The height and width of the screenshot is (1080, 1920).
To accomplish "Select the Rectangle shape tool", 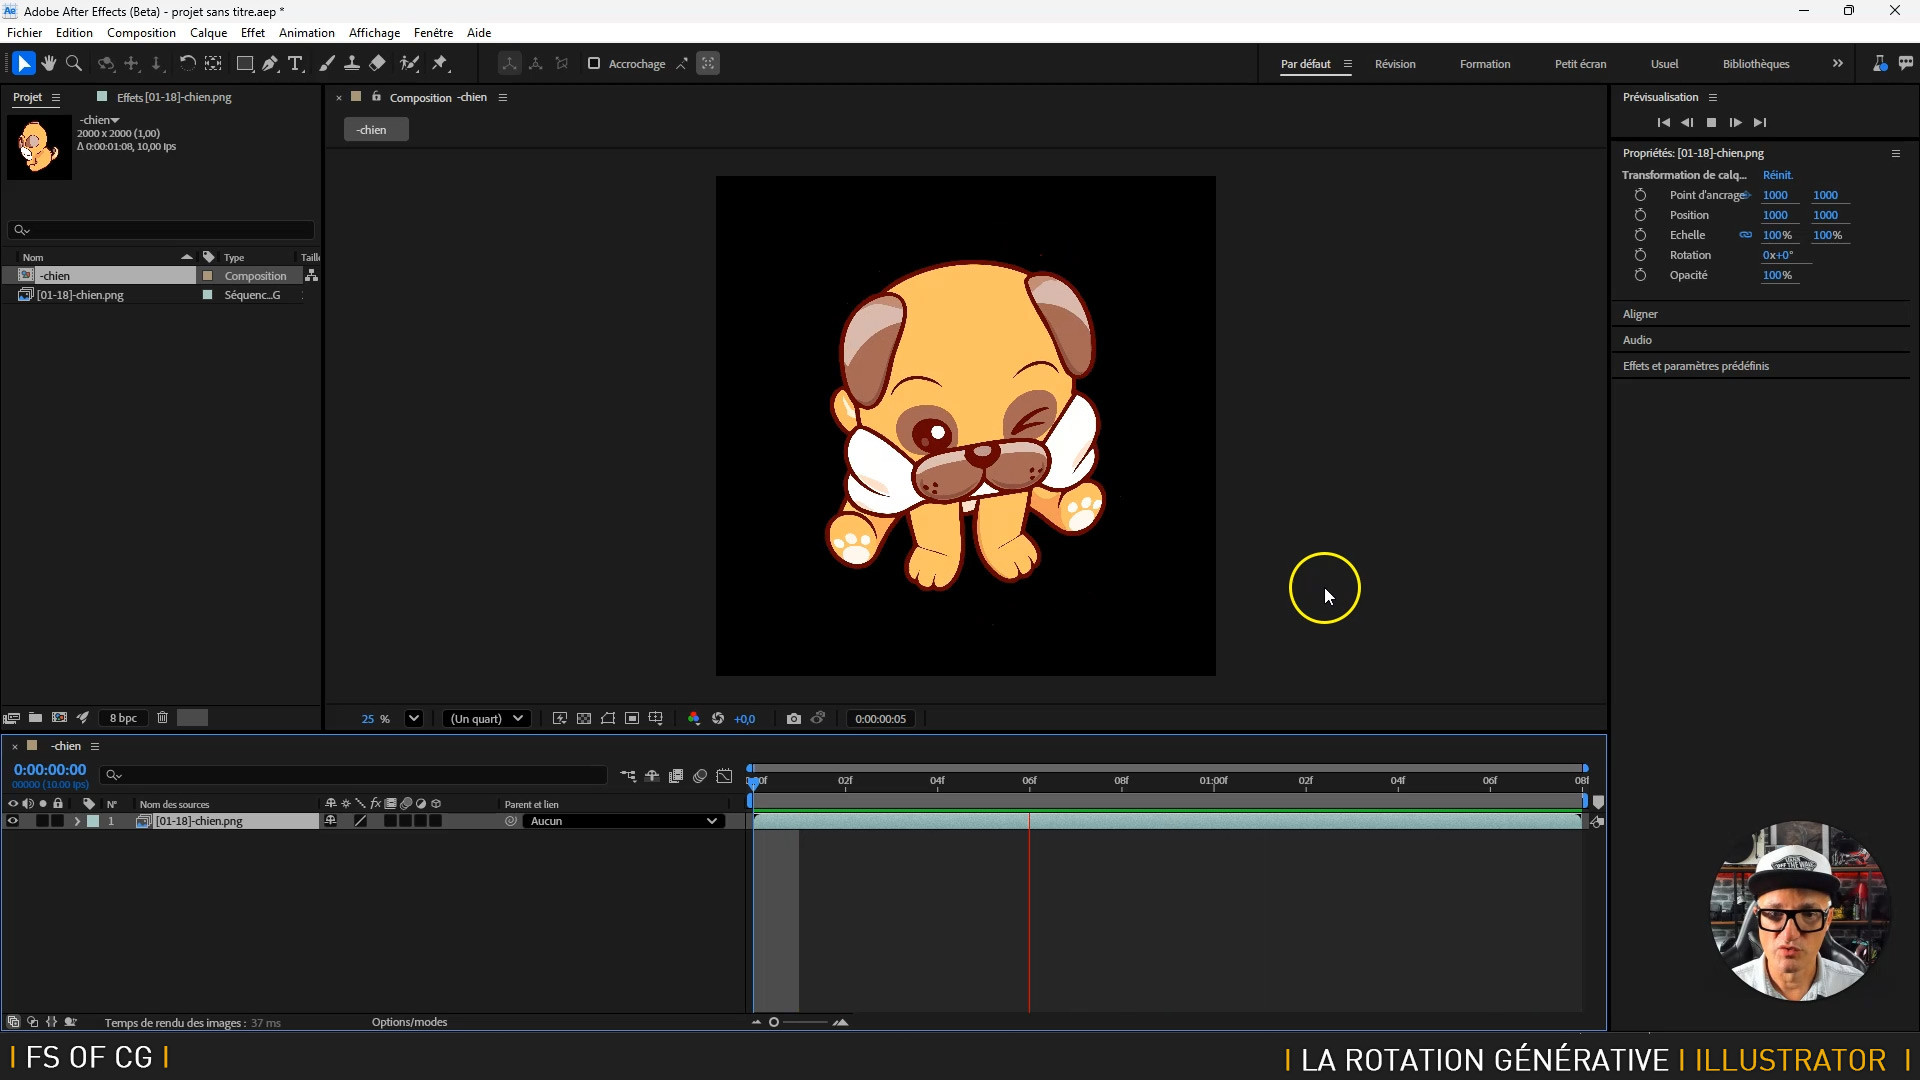I will point(244,63).
